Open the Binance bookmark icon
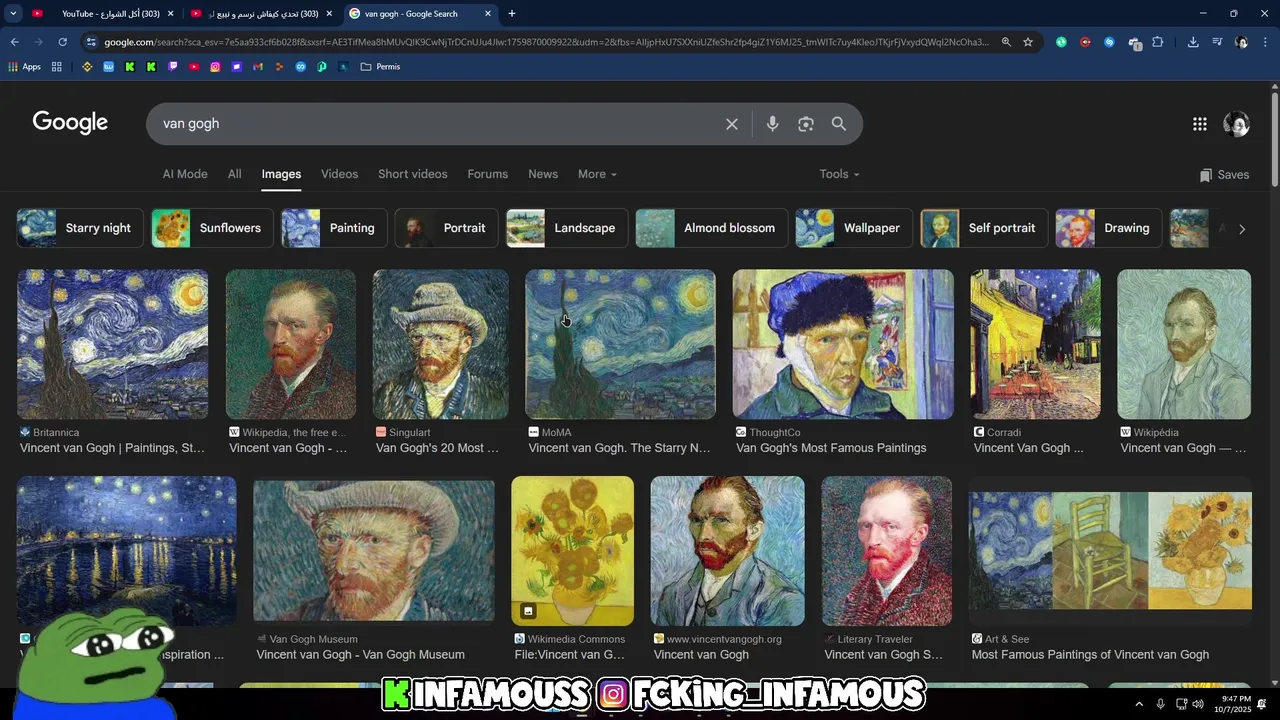1280x720 pixels. coord(87,67)
